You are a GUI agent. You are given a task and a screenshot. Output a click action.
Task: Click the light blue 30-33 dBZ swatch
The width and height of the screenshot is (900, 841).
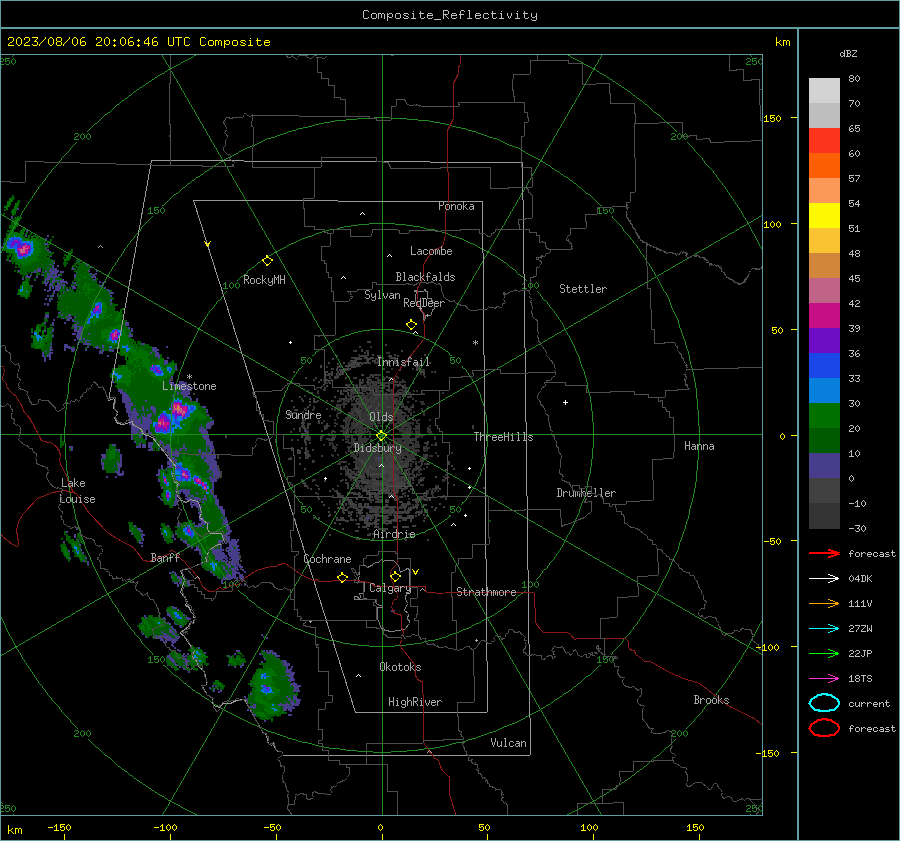pos(824,390)
